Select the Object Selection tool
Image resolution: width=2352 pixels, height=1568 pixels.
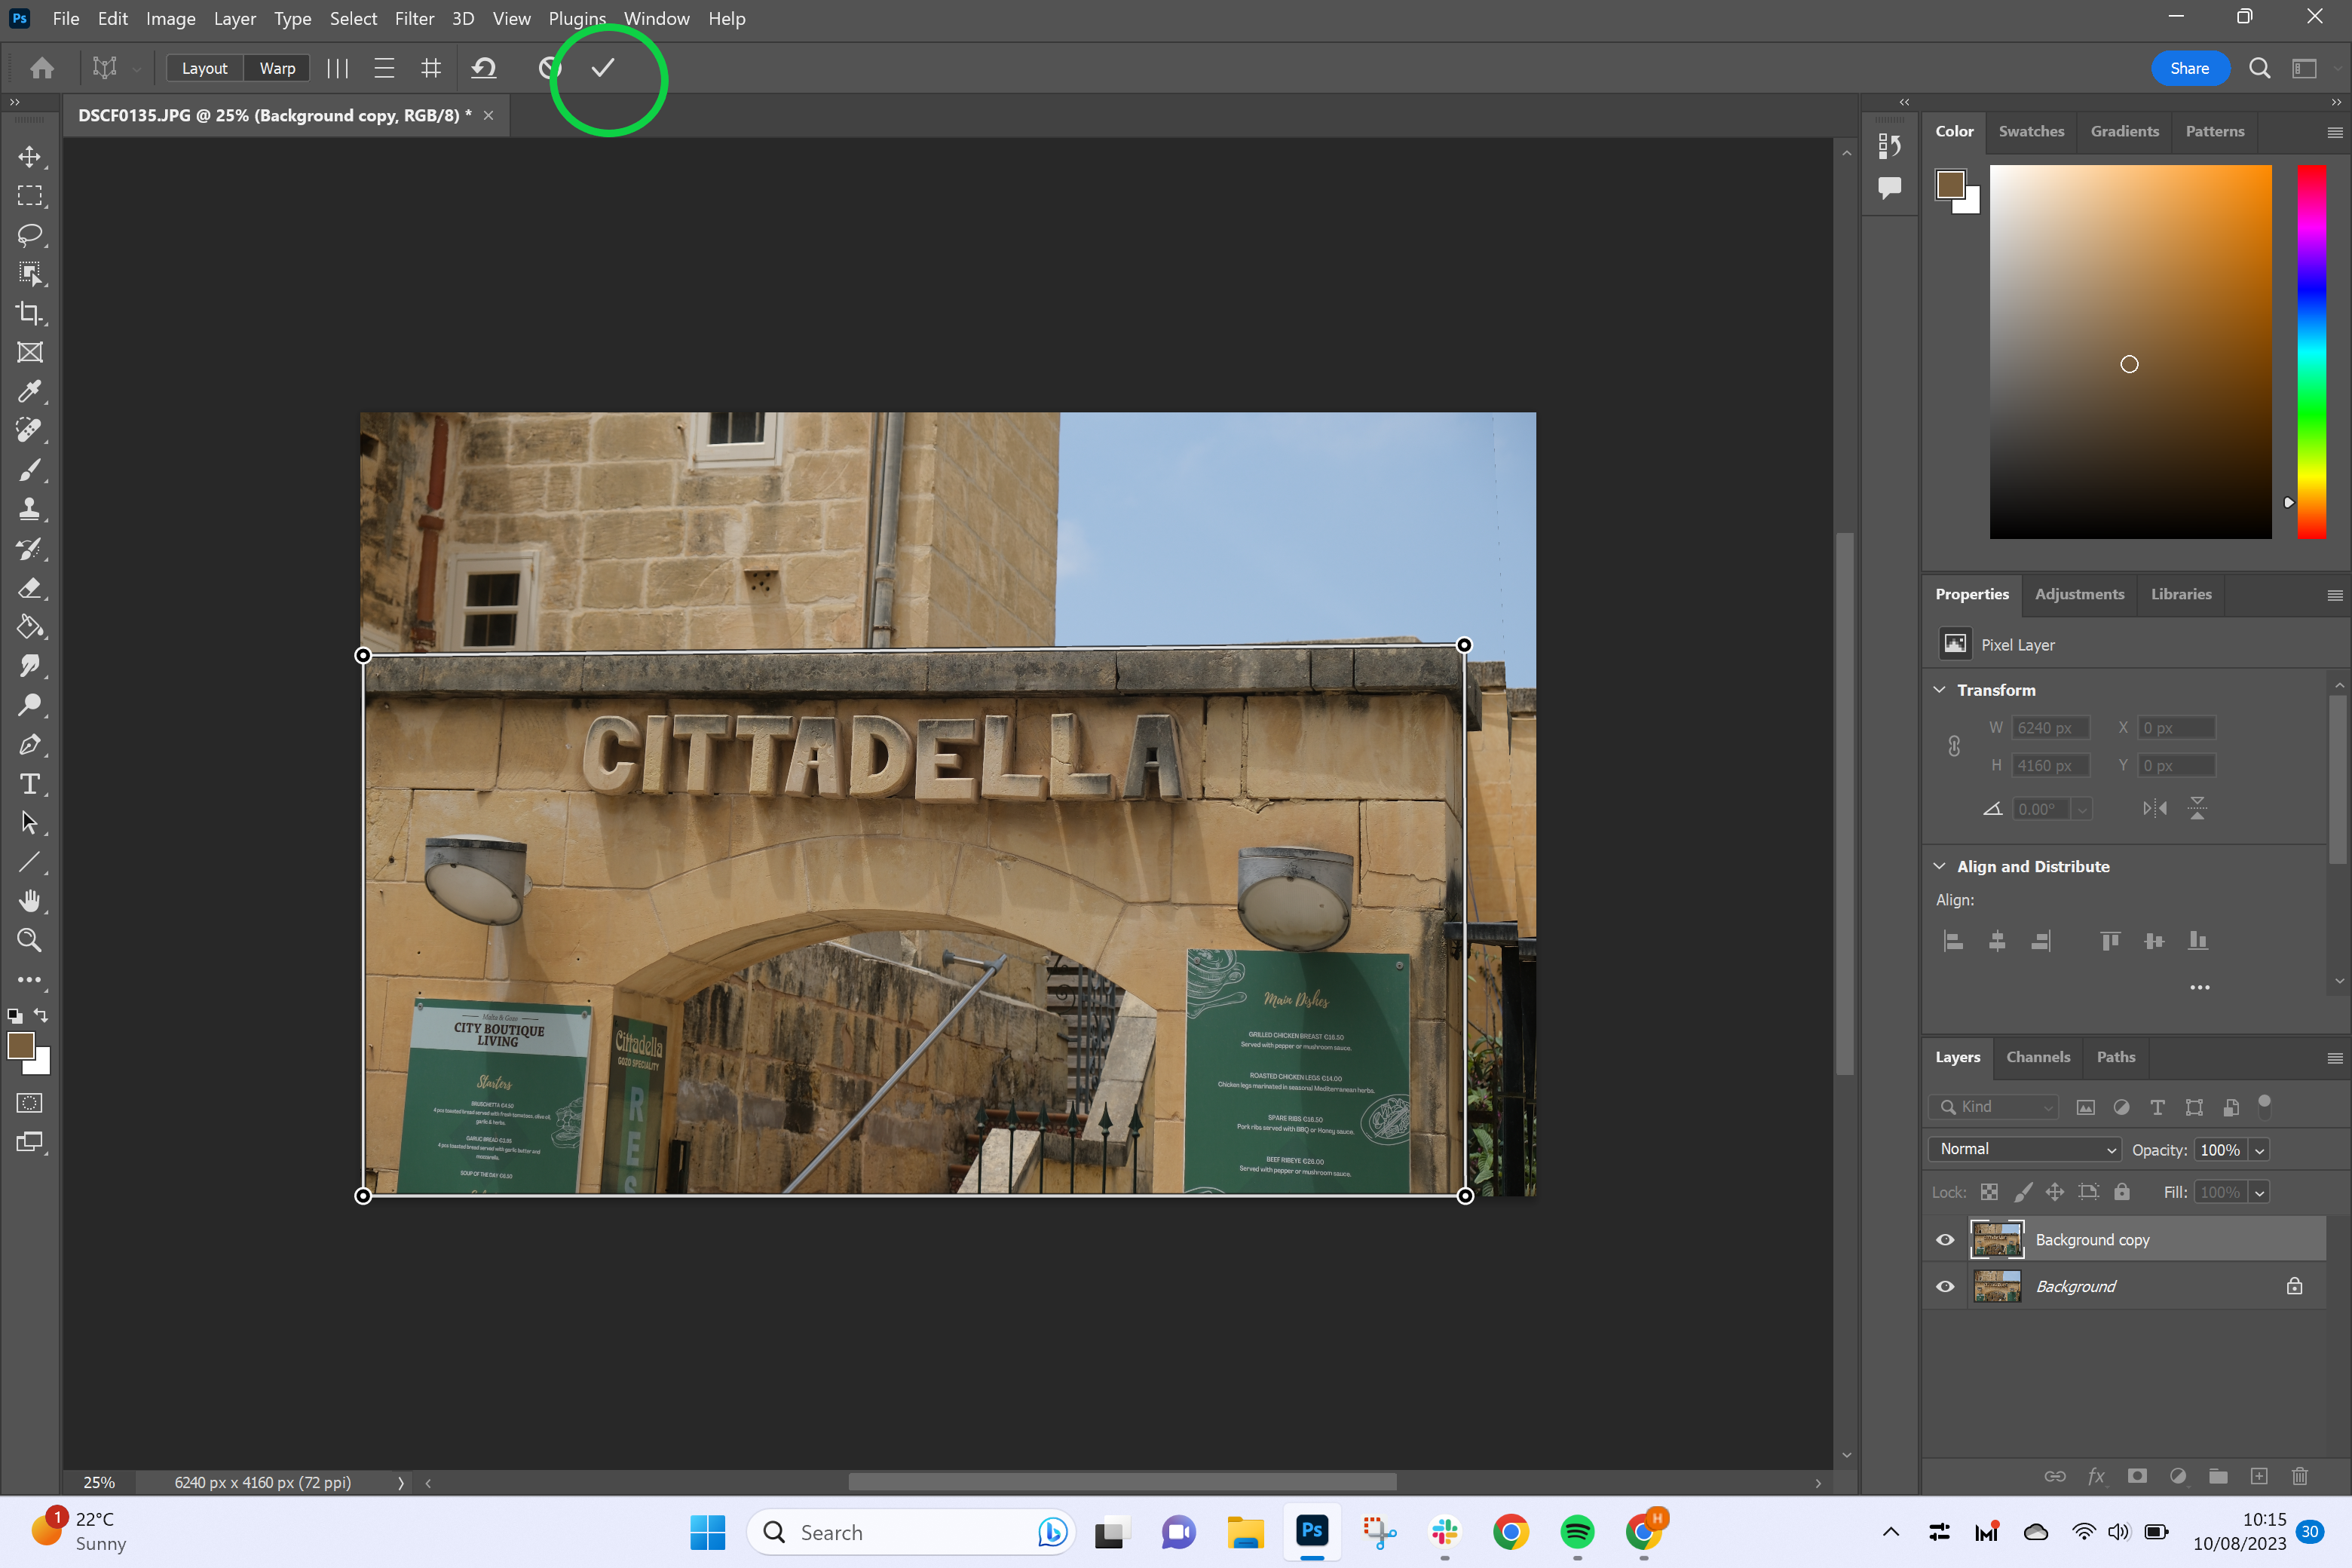coord(30,274)
